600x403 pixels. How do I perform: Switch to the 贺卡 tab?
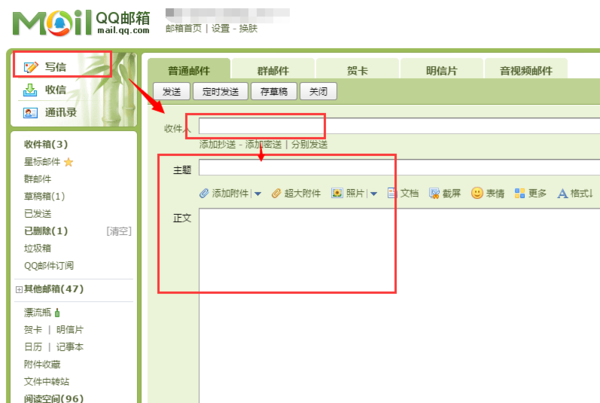click(357, 70)
